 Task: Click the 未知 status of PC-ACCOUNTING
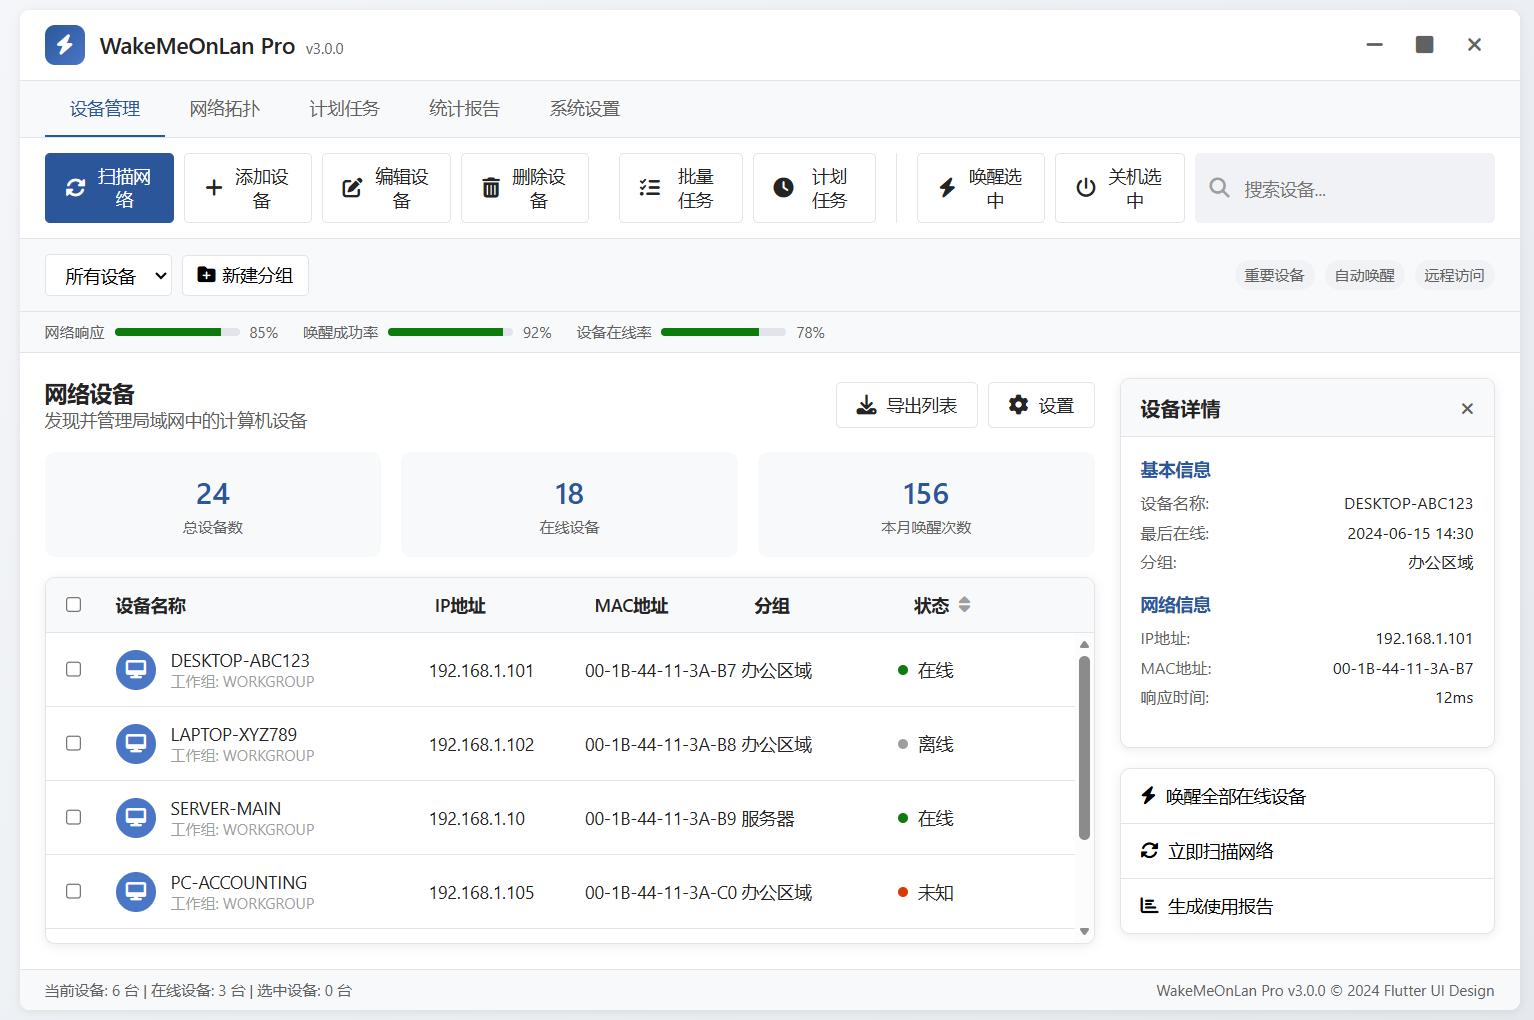click(x=926, y=892)
